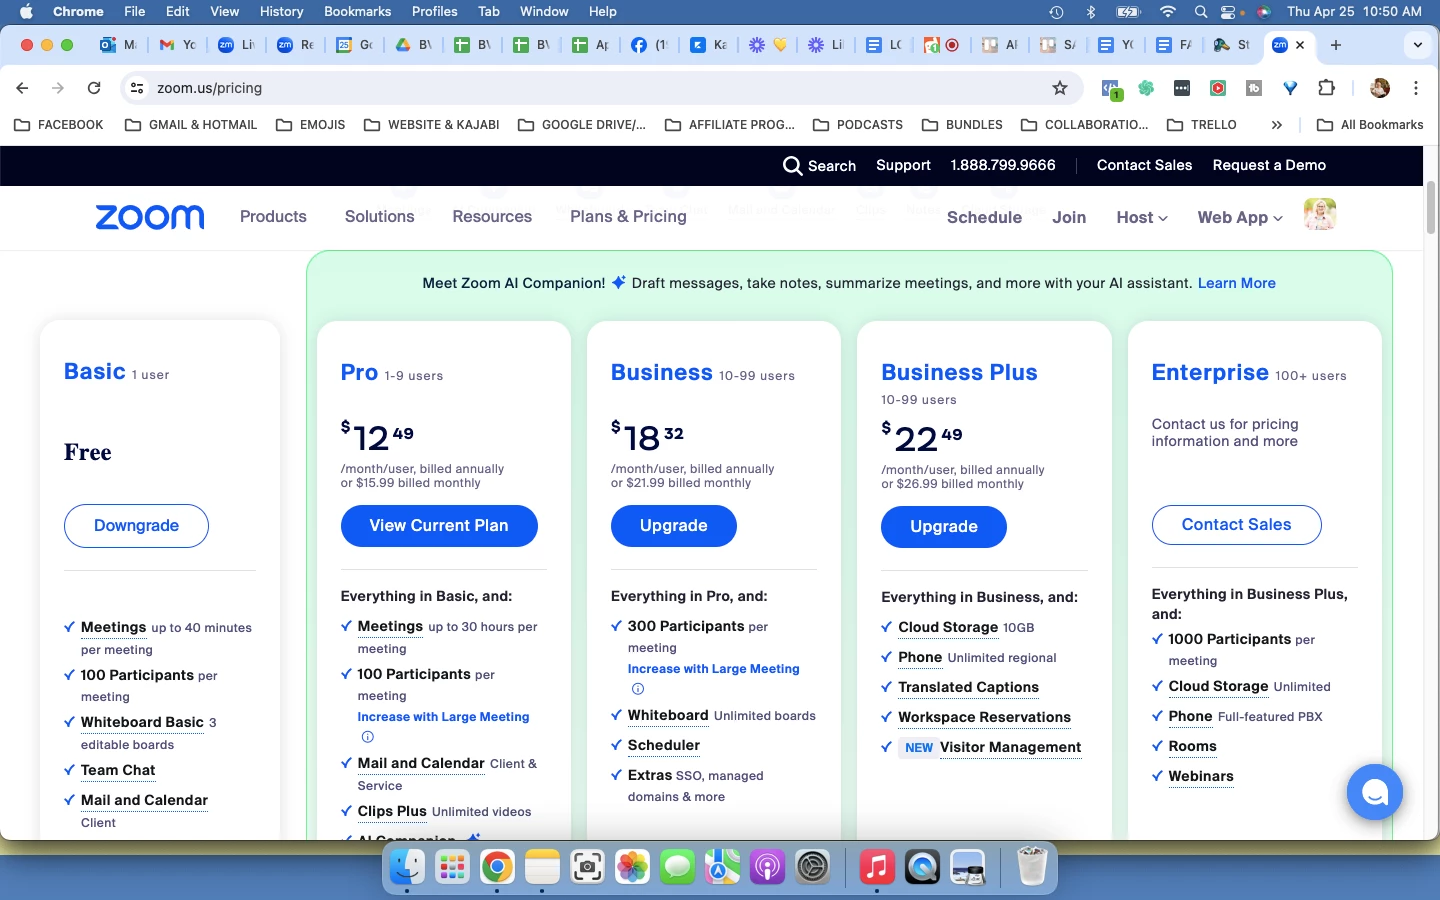
Task: Open the Zoom user profile photo
Action: coord(1320,214)
